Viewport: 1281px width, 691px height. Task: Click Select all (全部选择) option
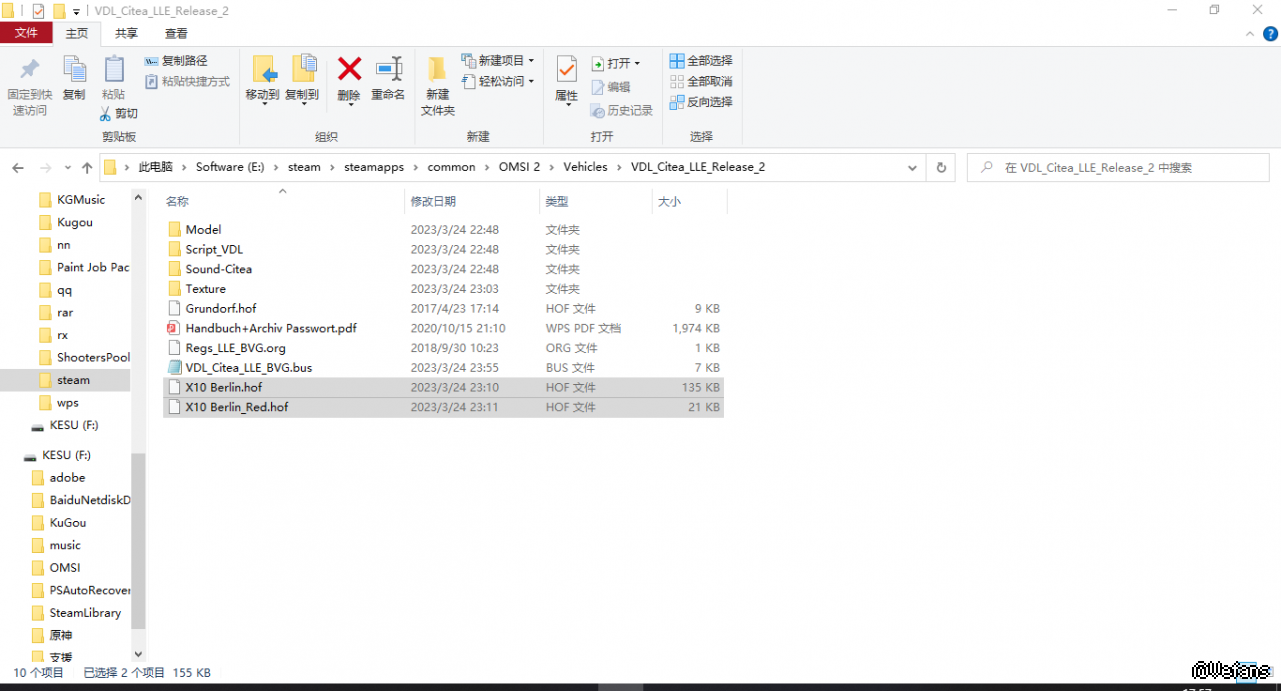click(700, 61)
